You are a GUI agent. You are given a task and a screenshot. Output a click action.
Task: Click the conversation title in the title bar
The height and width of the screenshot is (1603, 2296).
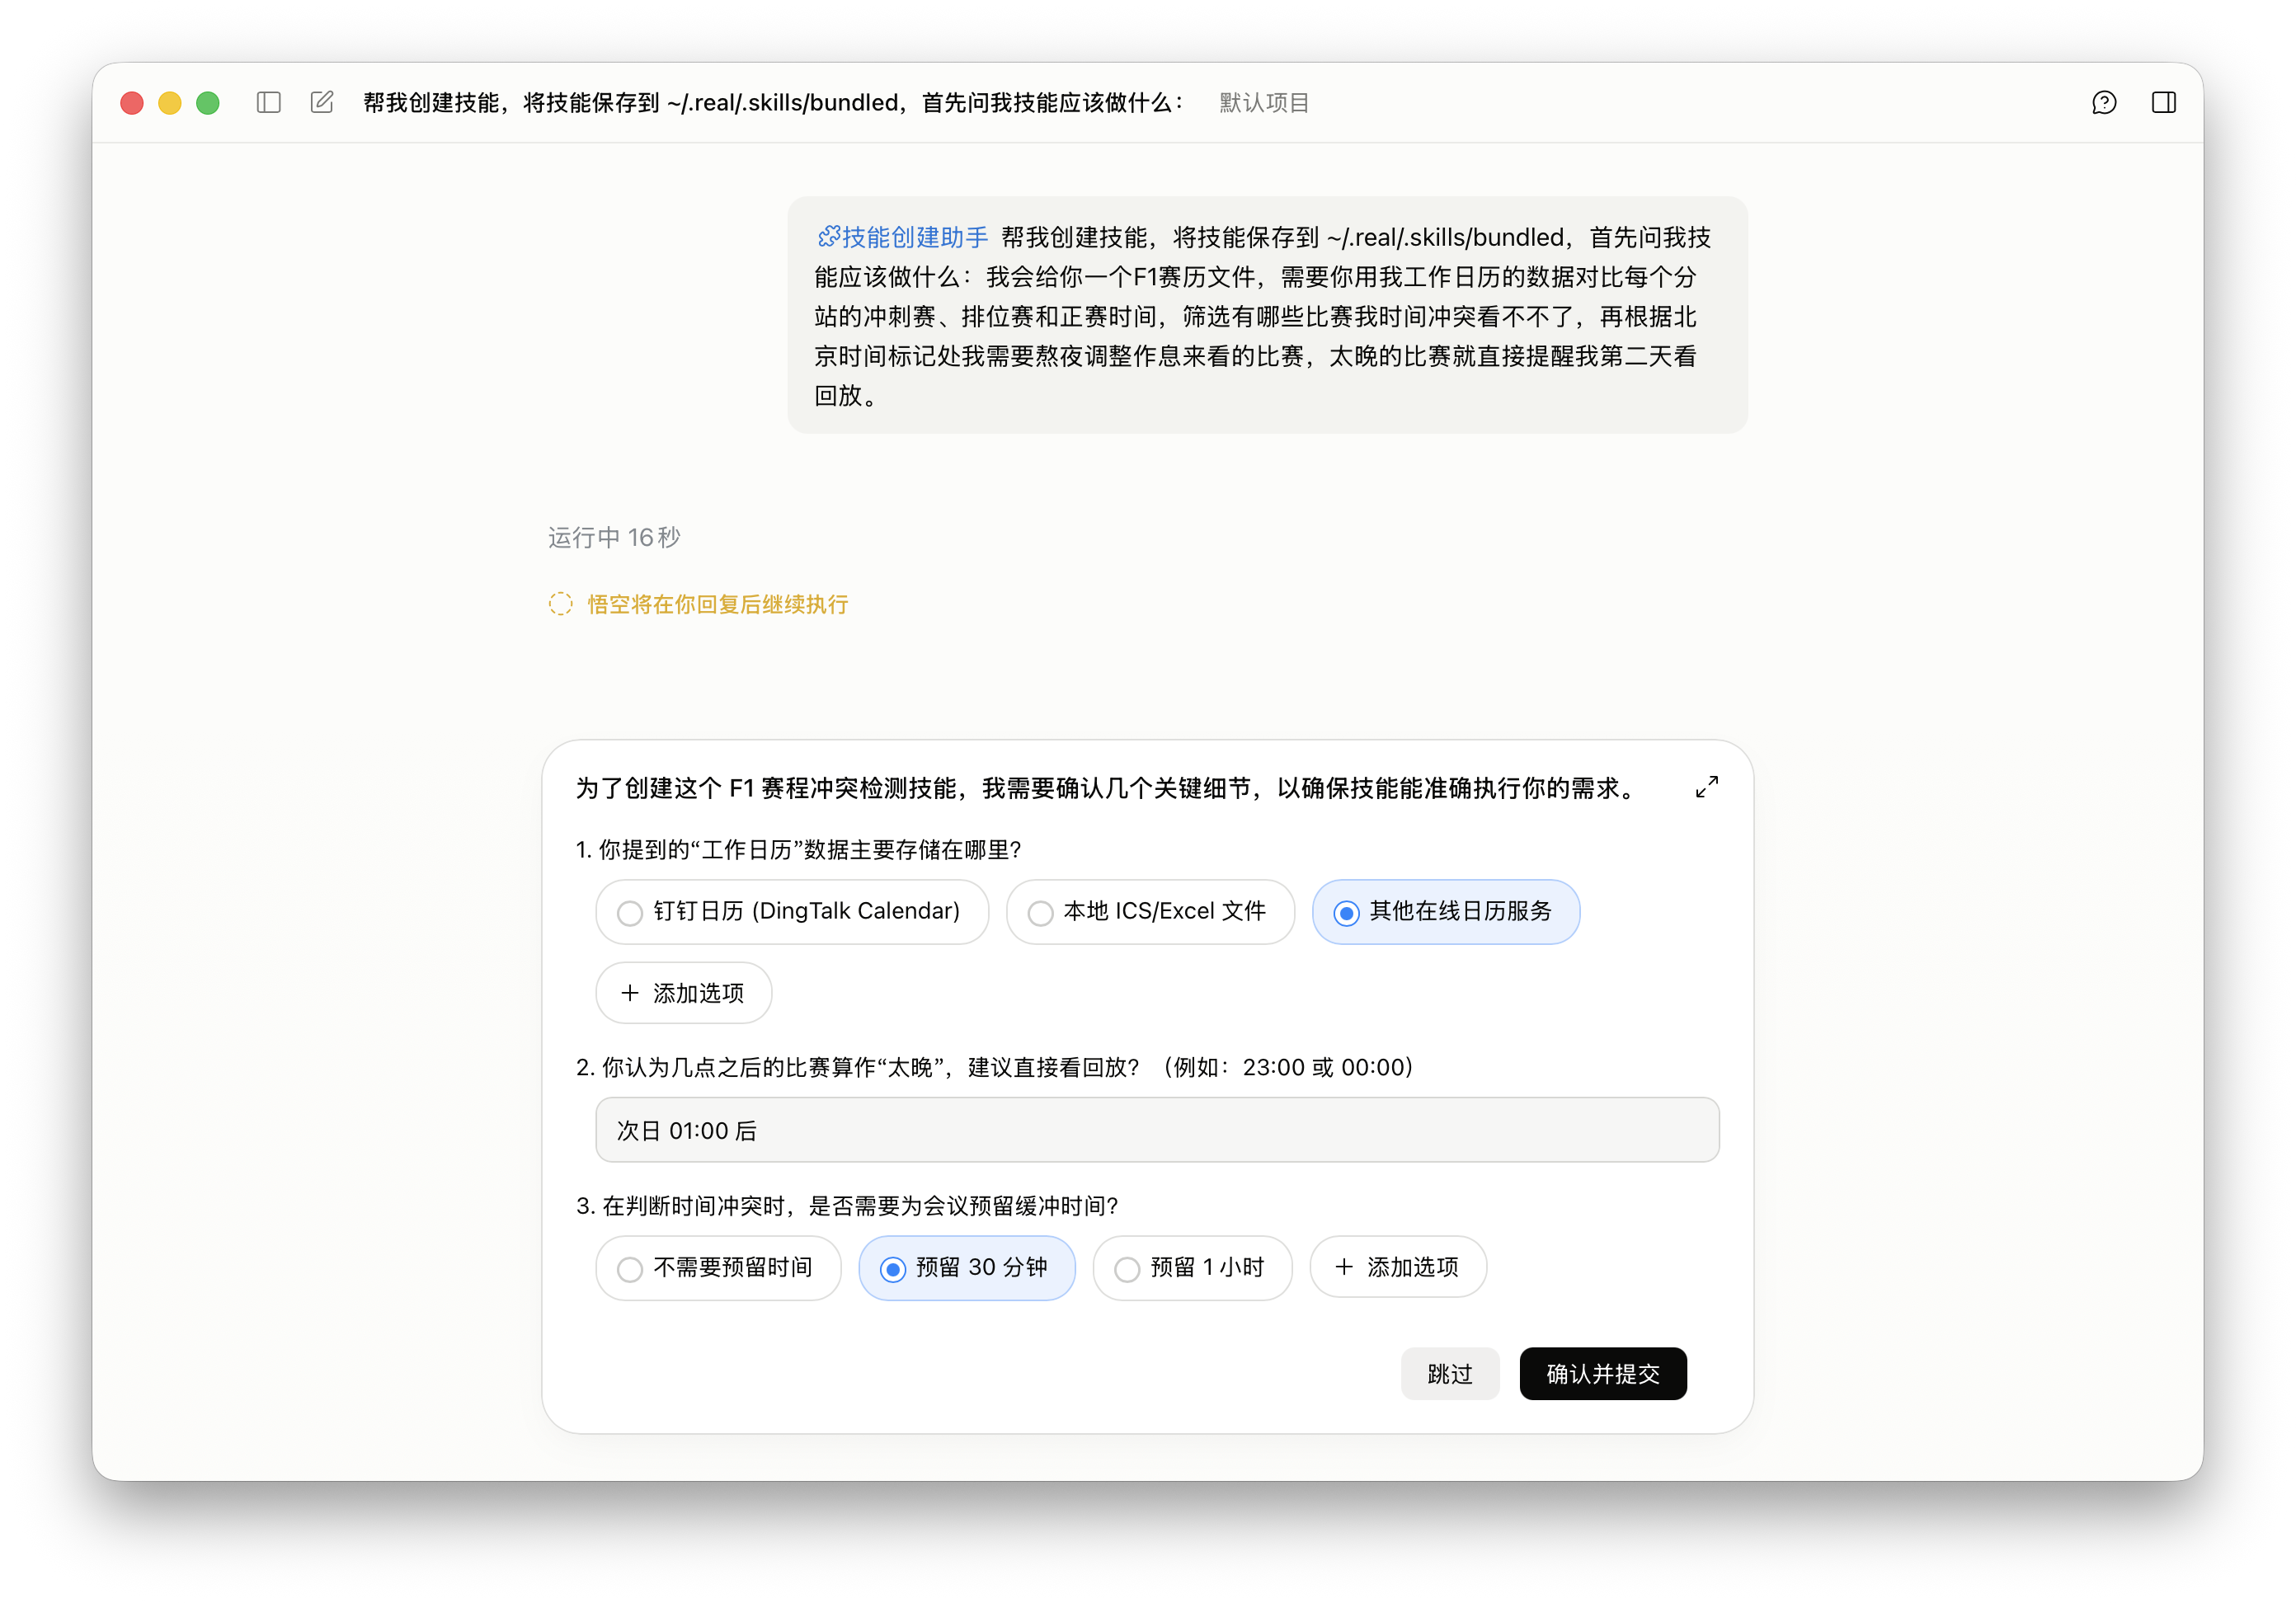click(x=771, y=101)
